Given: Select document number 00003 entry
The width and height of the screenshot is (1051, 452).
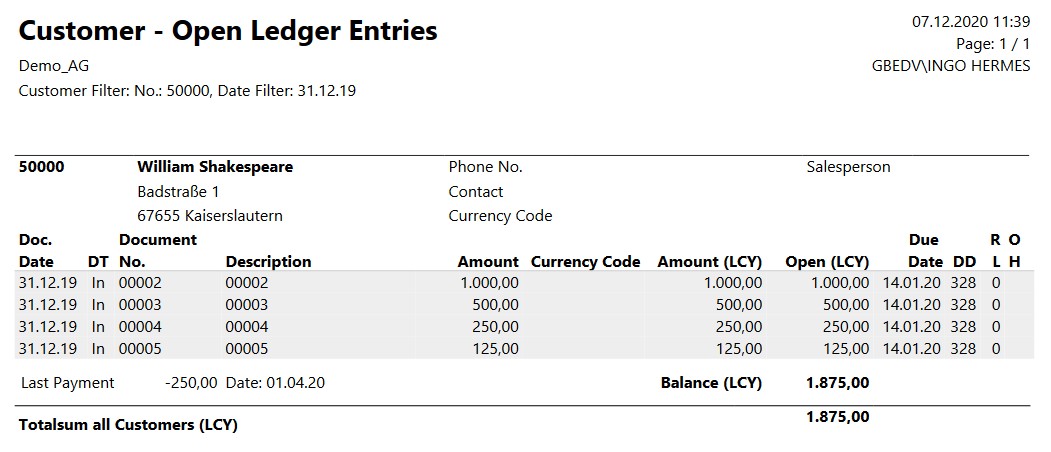Looking at the screenshot, I should (140, 305).
